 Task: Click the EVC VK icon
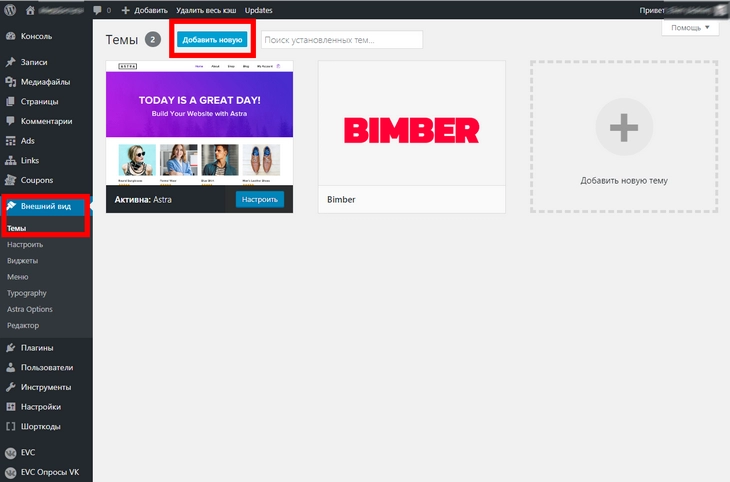[x=11, y=452]
